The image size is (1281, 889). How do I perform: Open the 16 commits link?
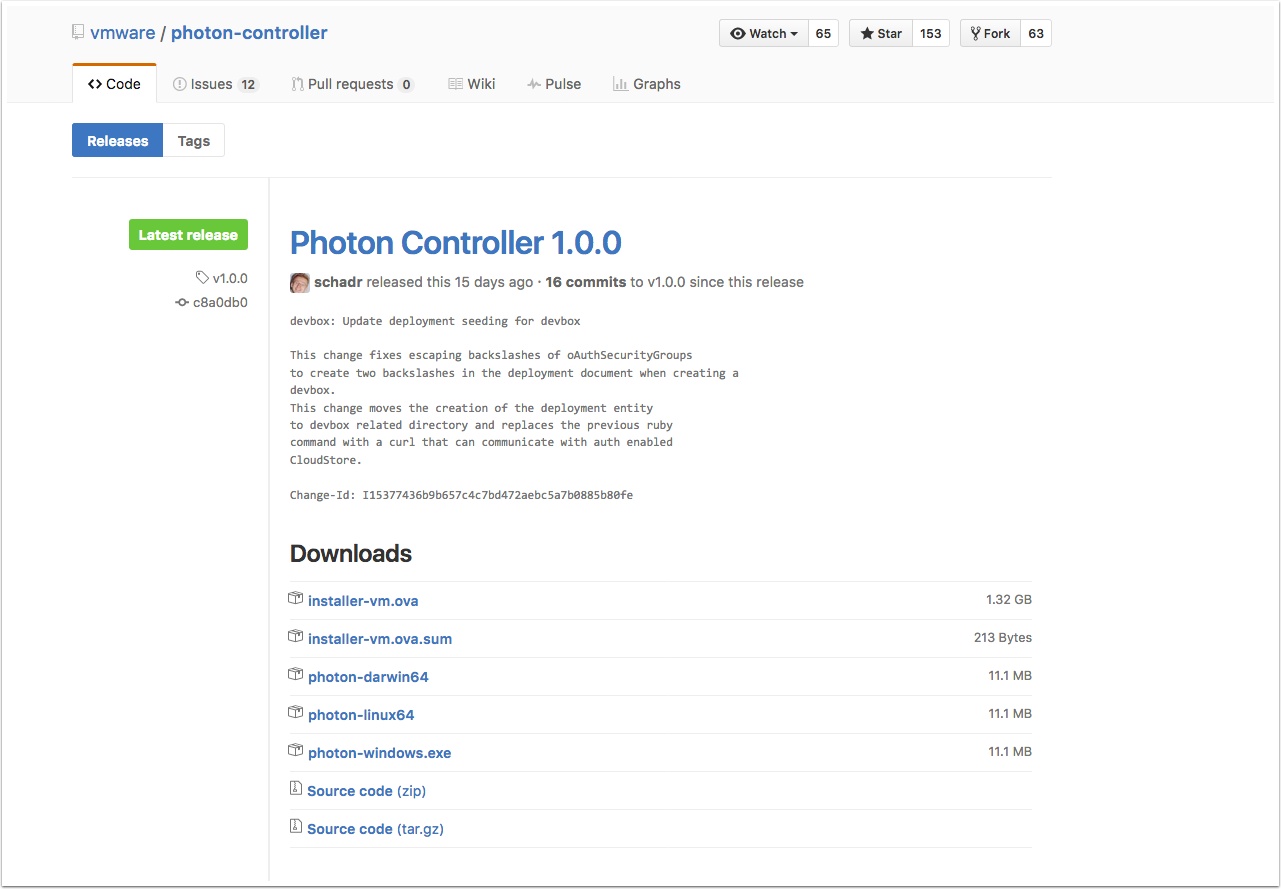[x=586, y=282]
